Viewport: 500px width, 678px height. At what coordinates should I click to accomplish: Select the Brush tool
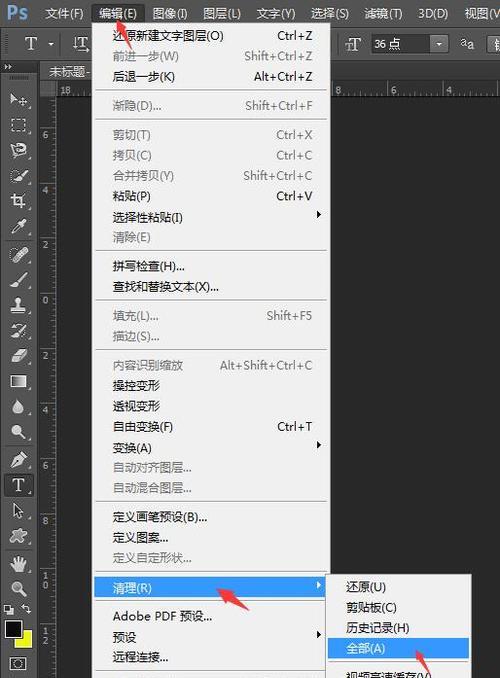18,280
